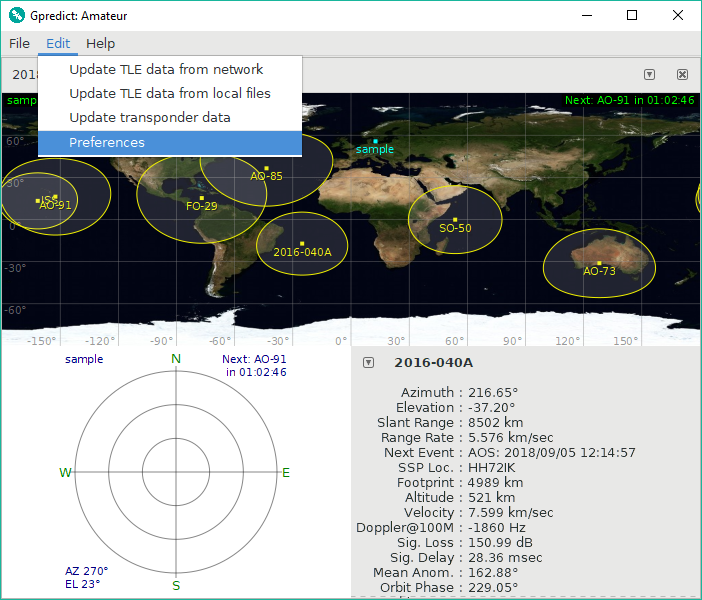Click the Next Event AOS 2018/09/05 12:14:57 value
The image size is (702, 600).
[x=552, y=453]
